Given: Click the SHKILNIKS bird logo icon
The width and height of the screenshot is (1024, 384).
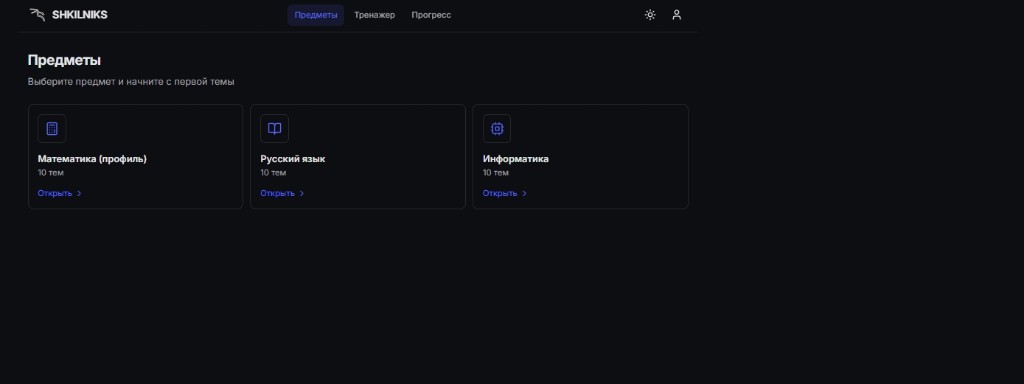Looking at the screenshot, I should pos(37,14).
